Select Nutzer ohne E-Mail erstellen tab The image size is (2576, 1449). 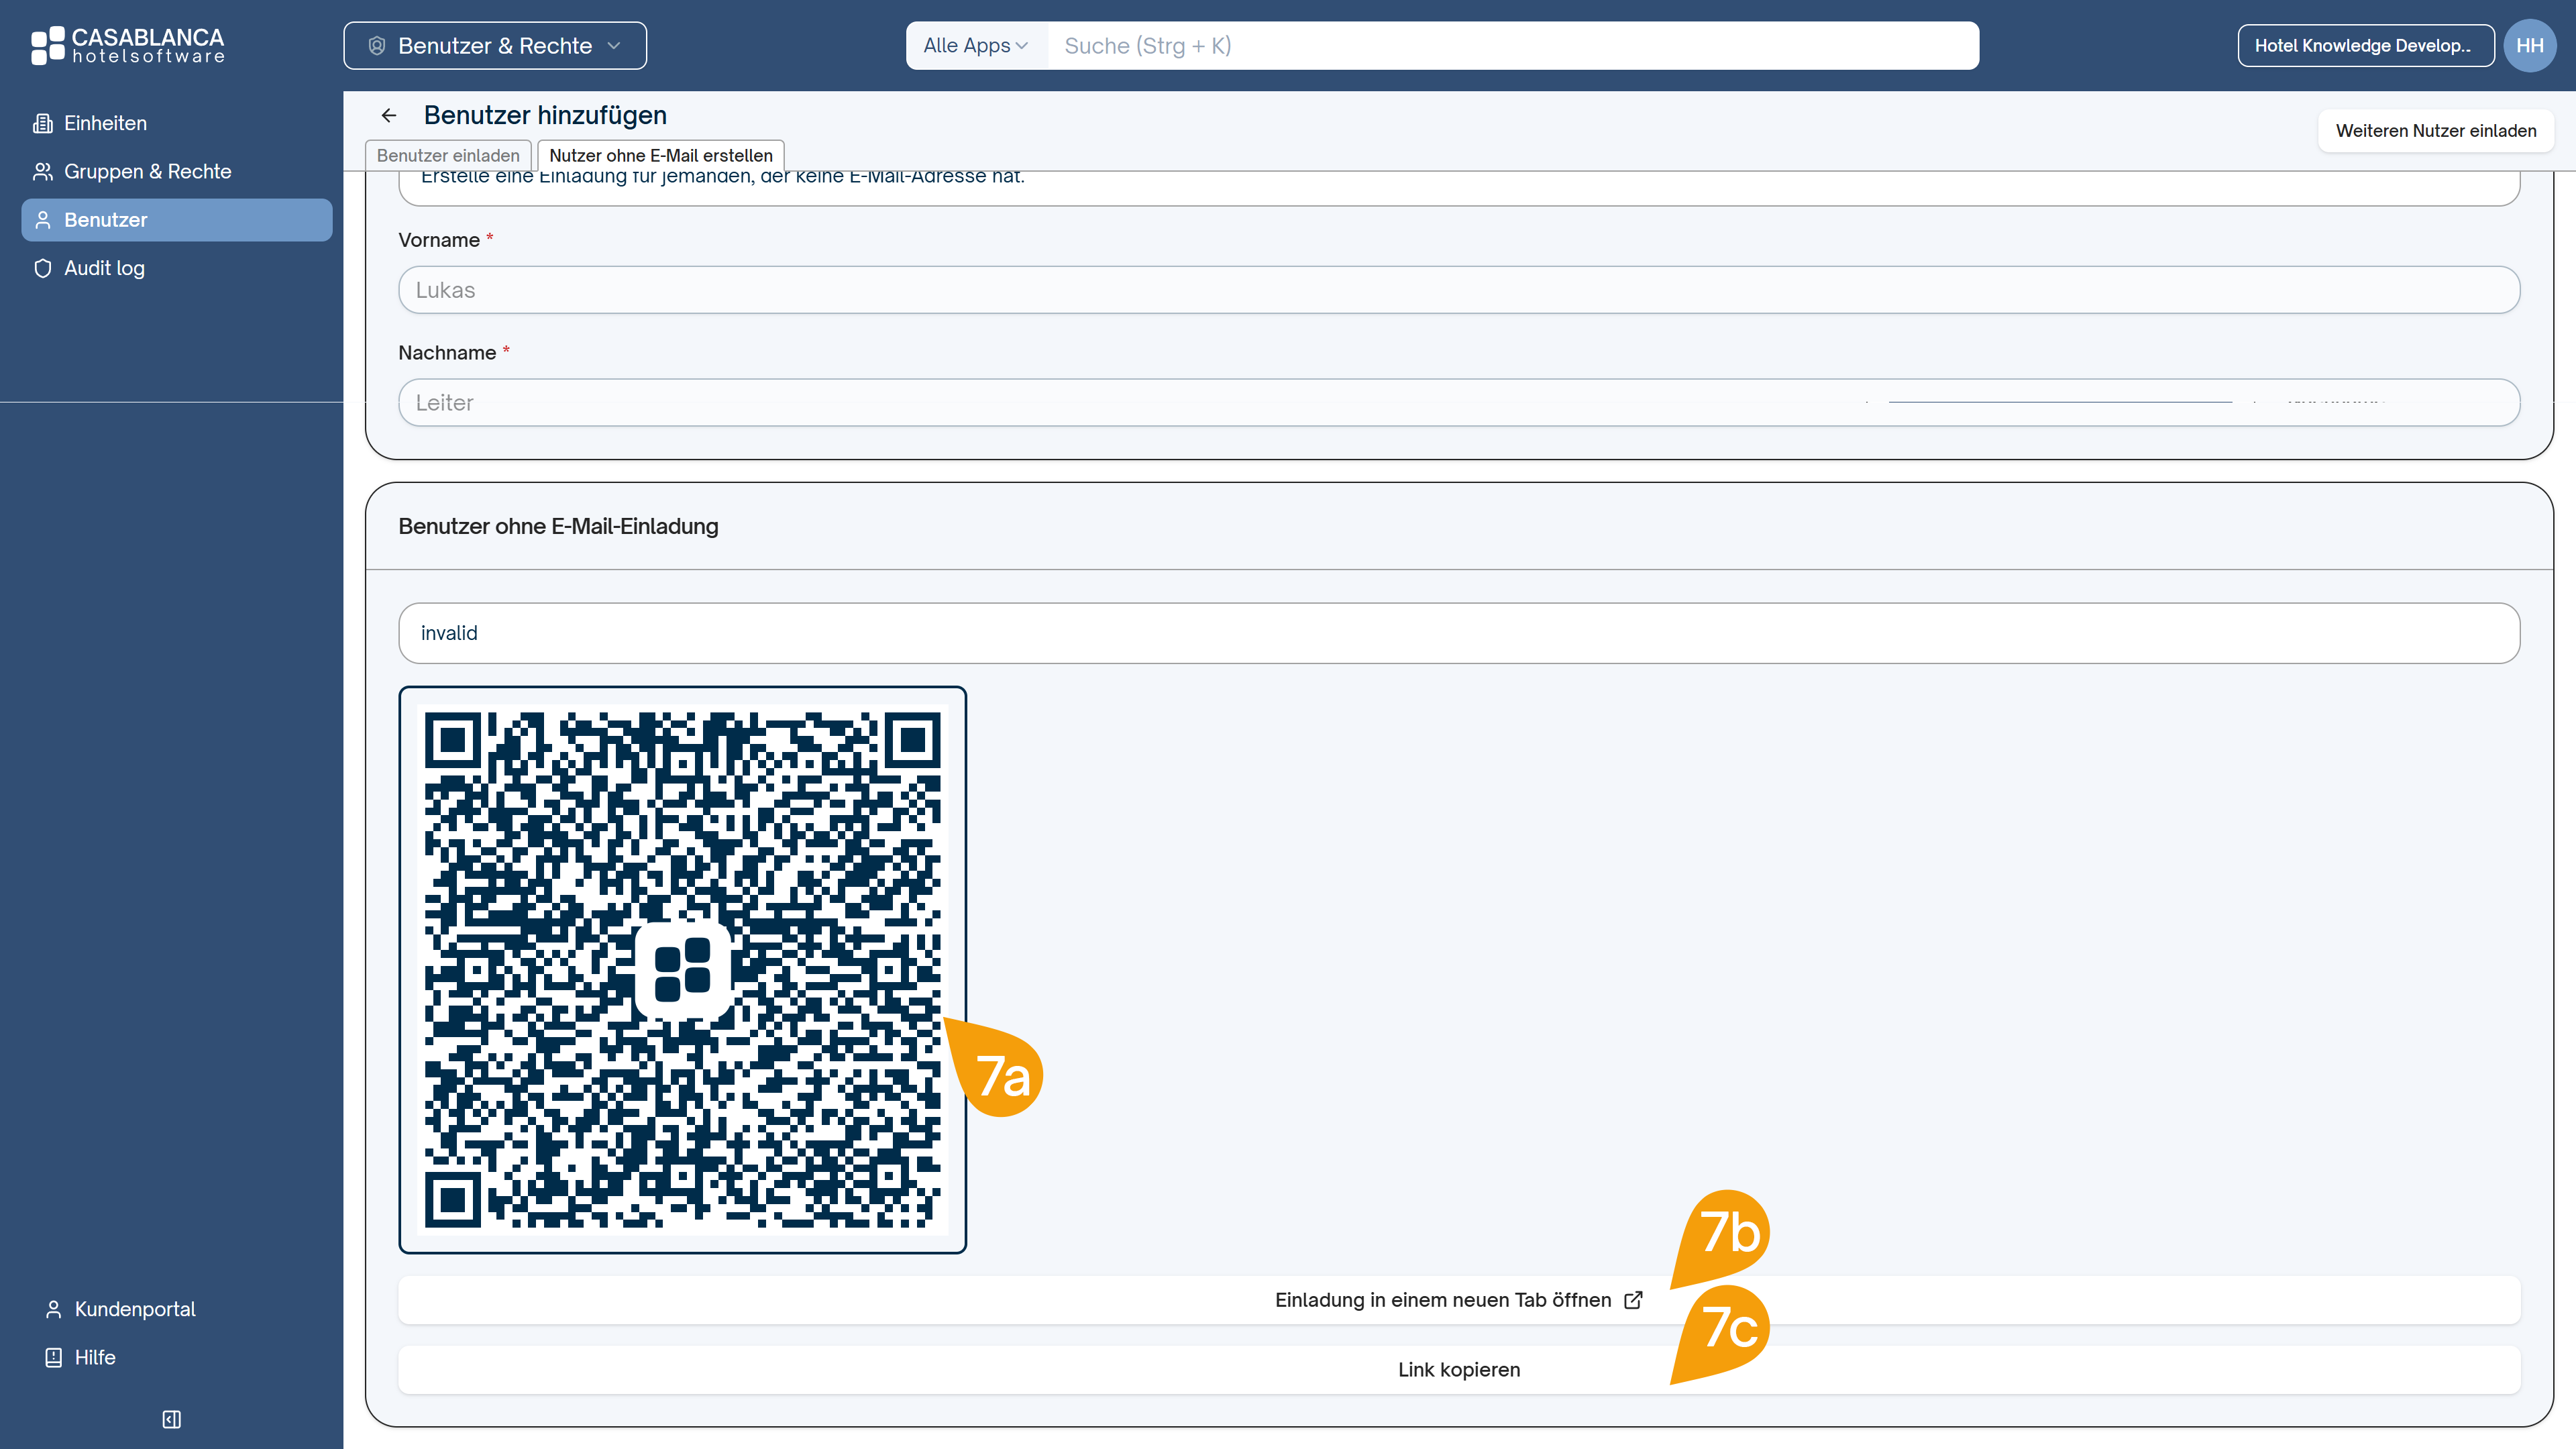point(661,155)
